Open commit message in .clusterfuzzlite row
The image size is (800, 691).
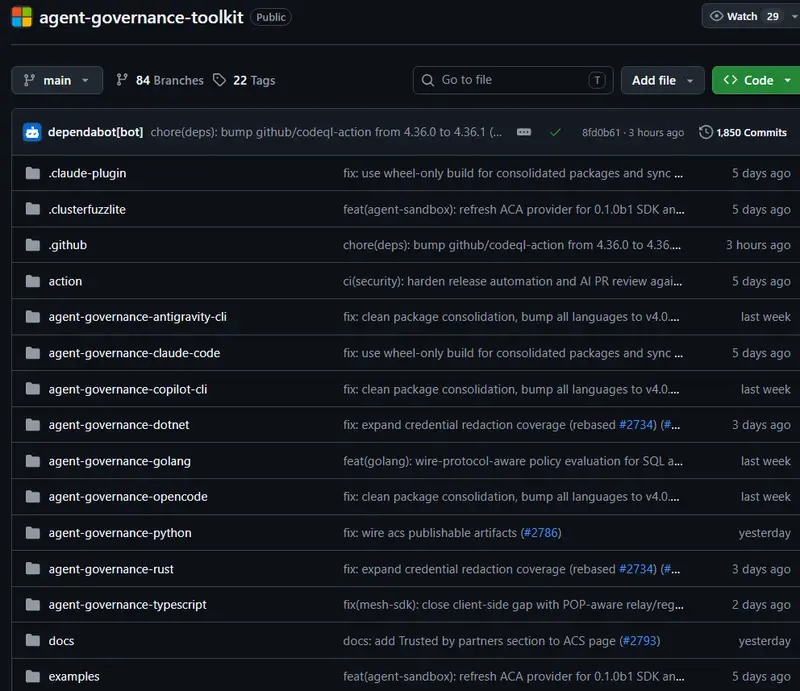(x=513, y=209)
